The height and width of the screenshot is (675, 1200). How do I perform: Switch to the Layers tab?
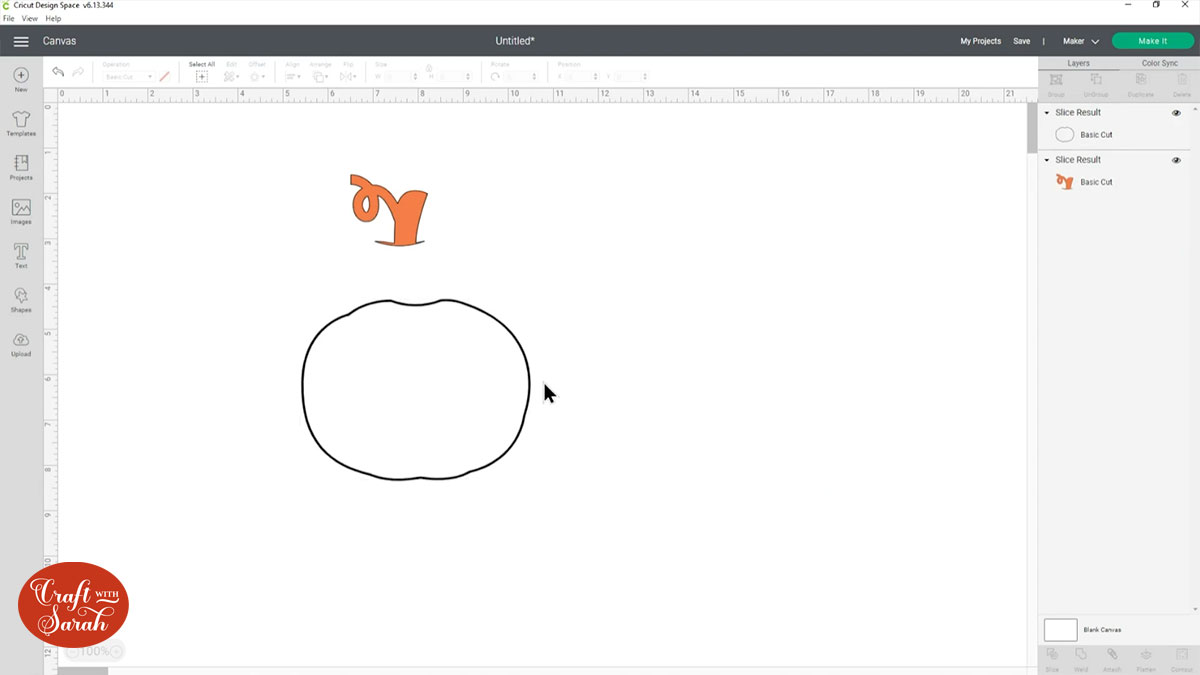point(1078,63)
